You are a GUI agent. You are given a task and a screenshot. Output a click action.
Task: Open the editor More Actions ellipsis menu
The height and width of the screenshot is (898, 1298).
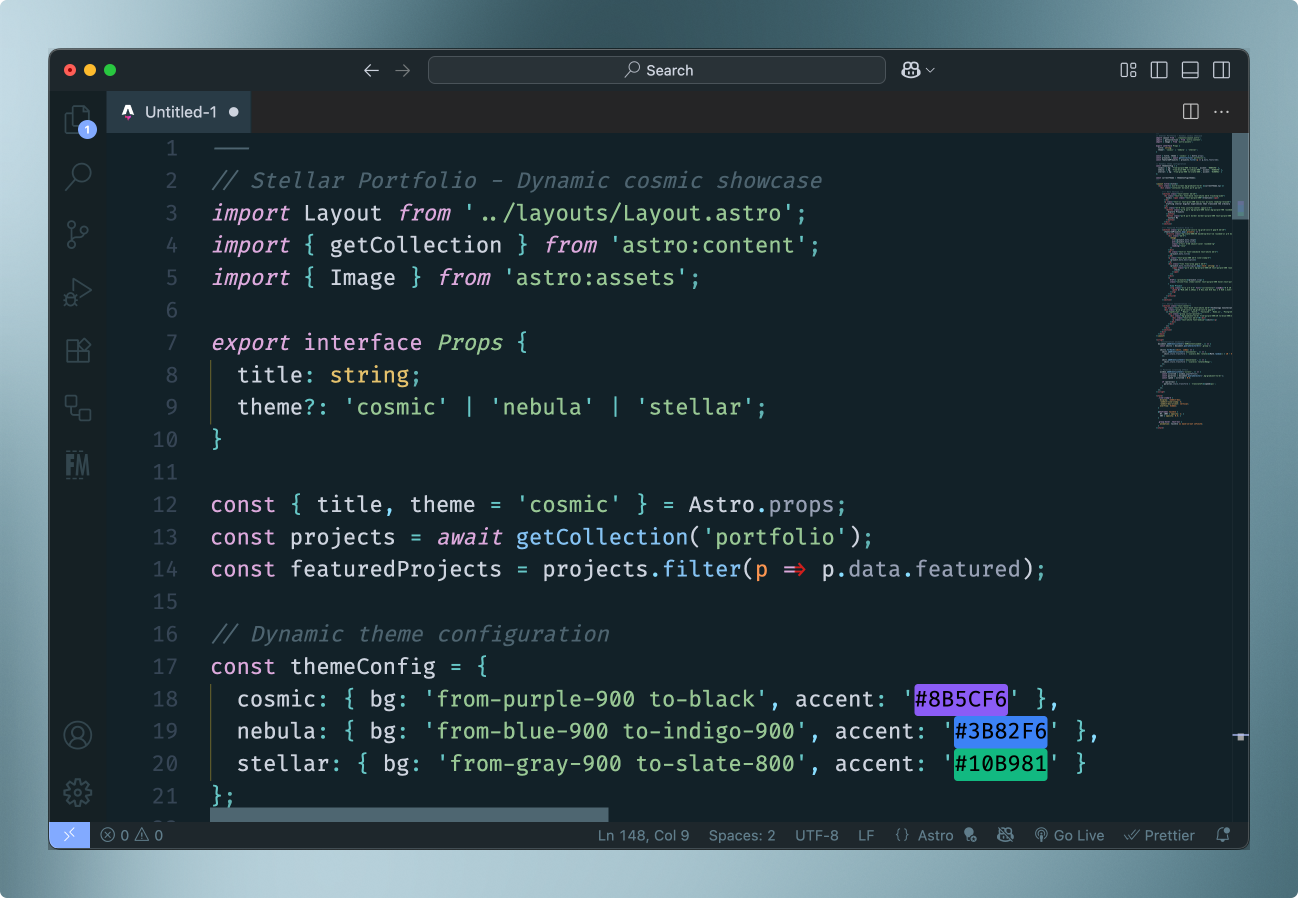(x=1221, y=112)
